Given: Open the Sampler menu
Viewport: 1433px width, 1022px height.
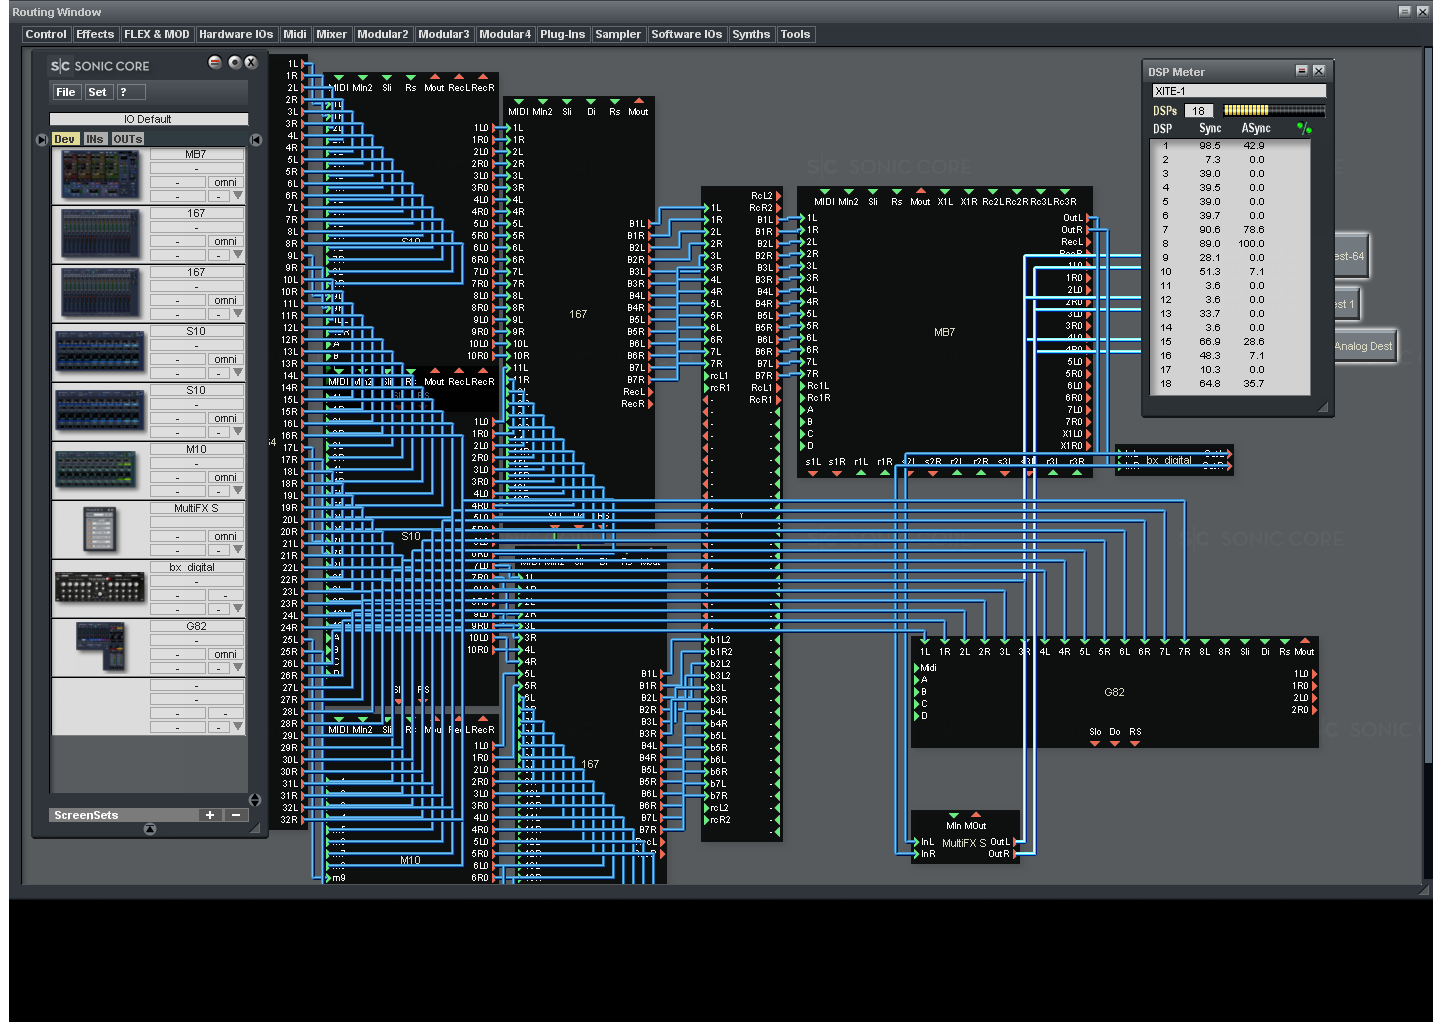Looking at the screenshot, I should (618, 34).
